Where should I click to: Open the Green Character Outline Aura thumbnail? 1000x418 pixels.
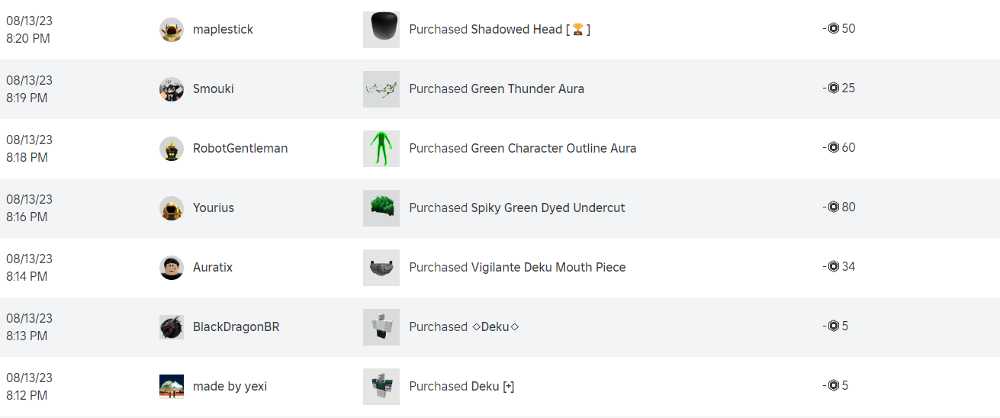tap(381, 149)
